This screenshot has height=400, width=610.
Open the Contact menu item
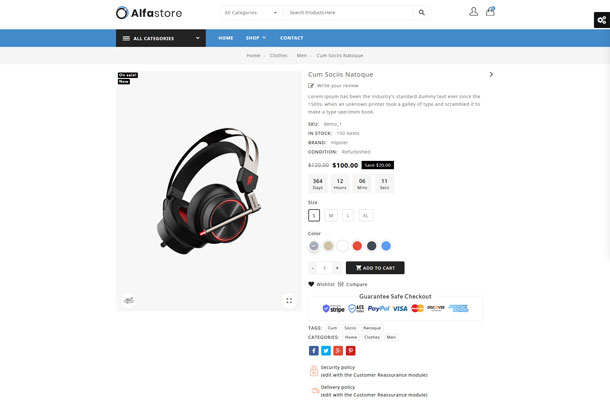[x=291, y=38]
